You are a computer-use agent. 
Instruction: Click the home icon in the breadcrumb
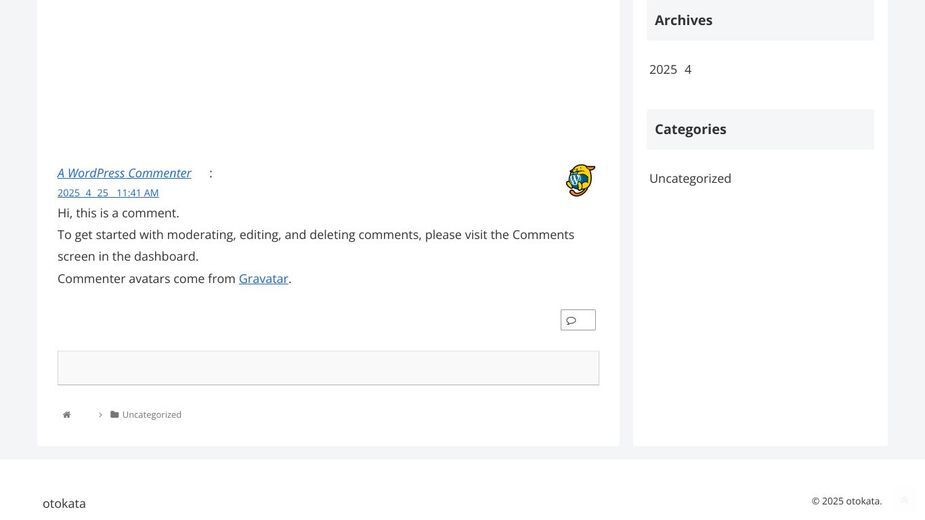(67, 415)
